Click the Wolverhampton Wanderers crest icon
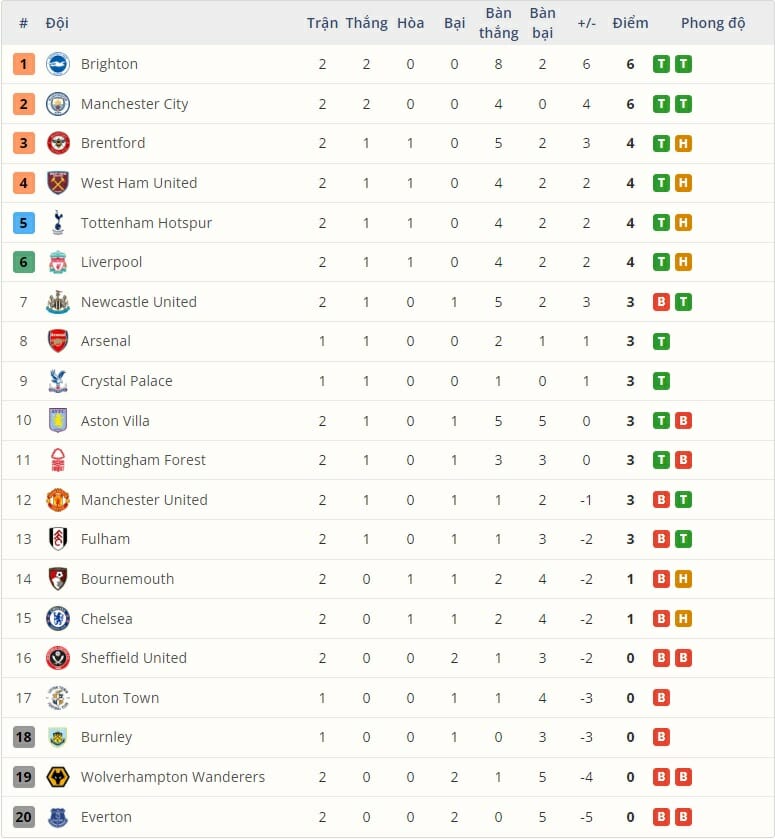Viewport: 775px width, 839px height. pos(58,776)
